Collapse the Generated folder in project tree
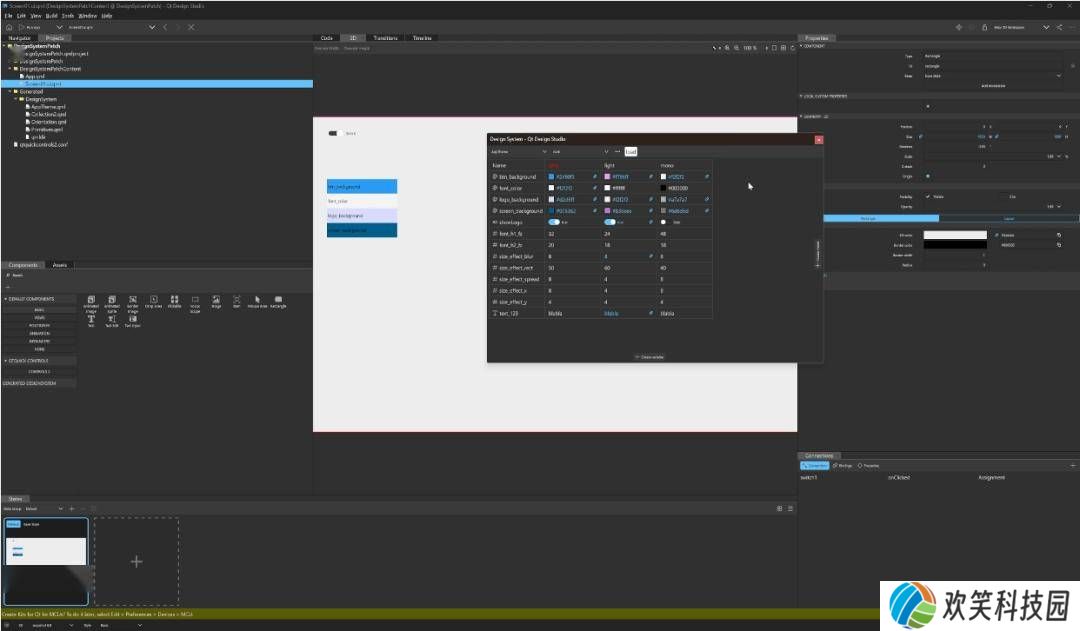 pos(10,92)
